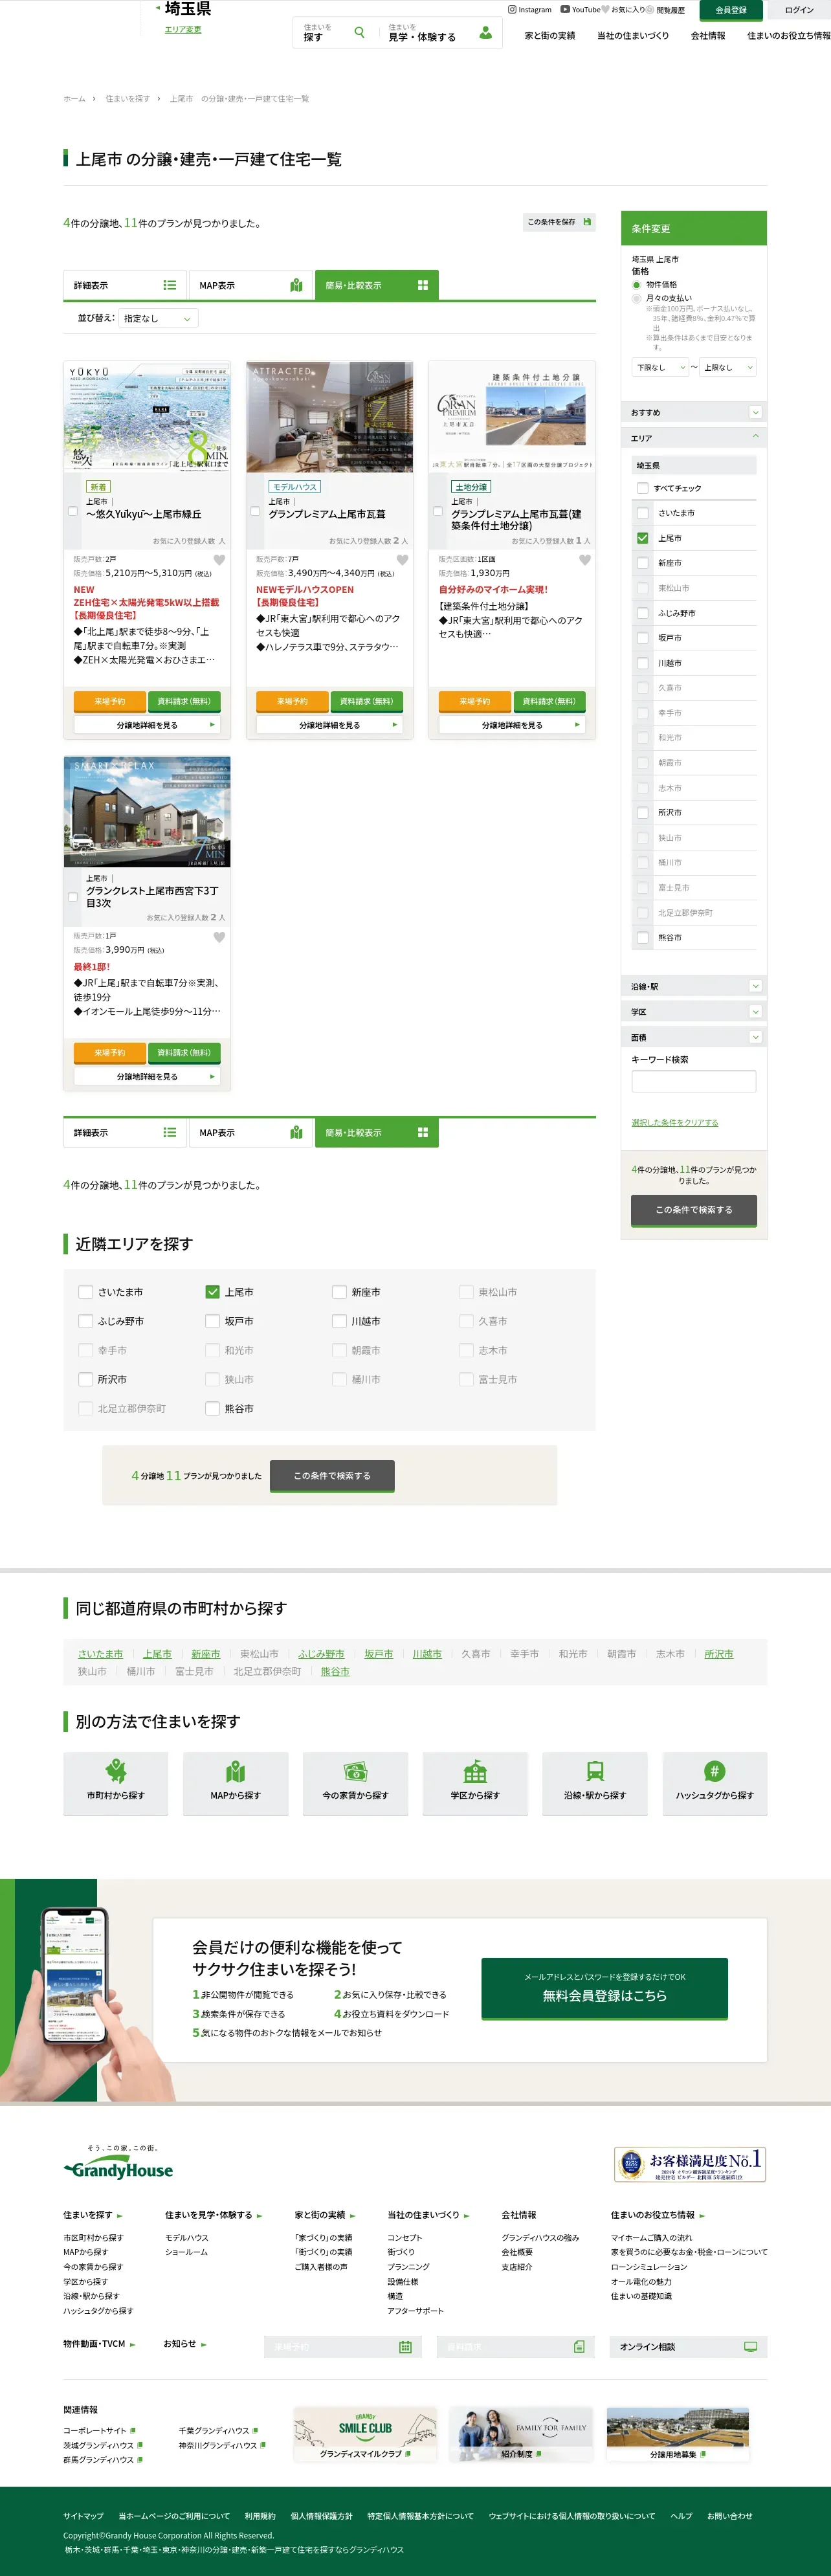The height and width of the screenshot is (2576, 831).
Task: Open 住まいのお役立ち情報 in the main menu
Action: point(789,35)
